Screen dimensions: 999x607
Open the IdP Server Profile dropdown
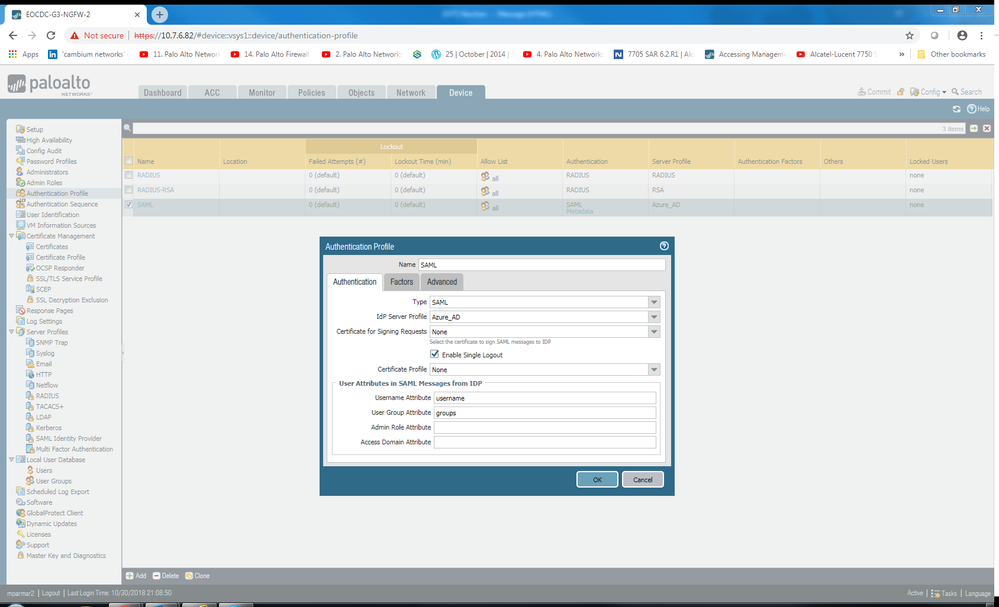coord(654,317)
